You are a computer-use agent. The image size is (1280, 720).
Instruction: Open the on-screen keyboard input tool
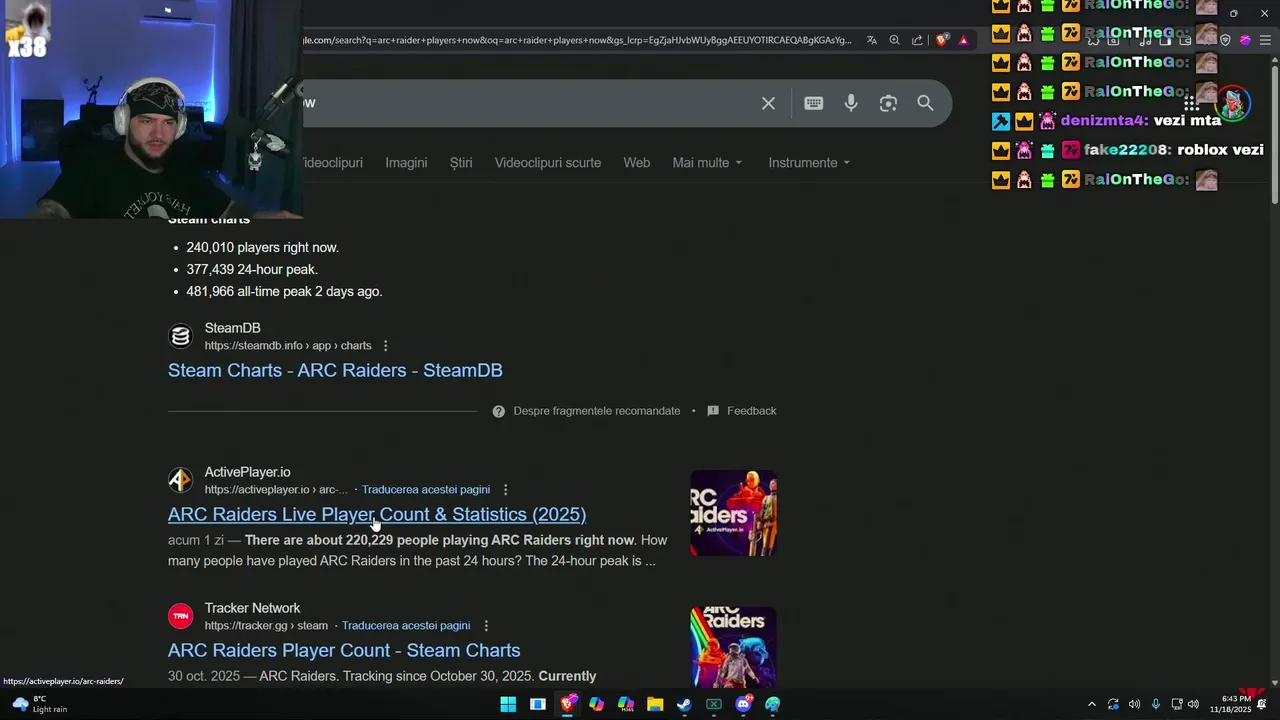tap(814, 103)
